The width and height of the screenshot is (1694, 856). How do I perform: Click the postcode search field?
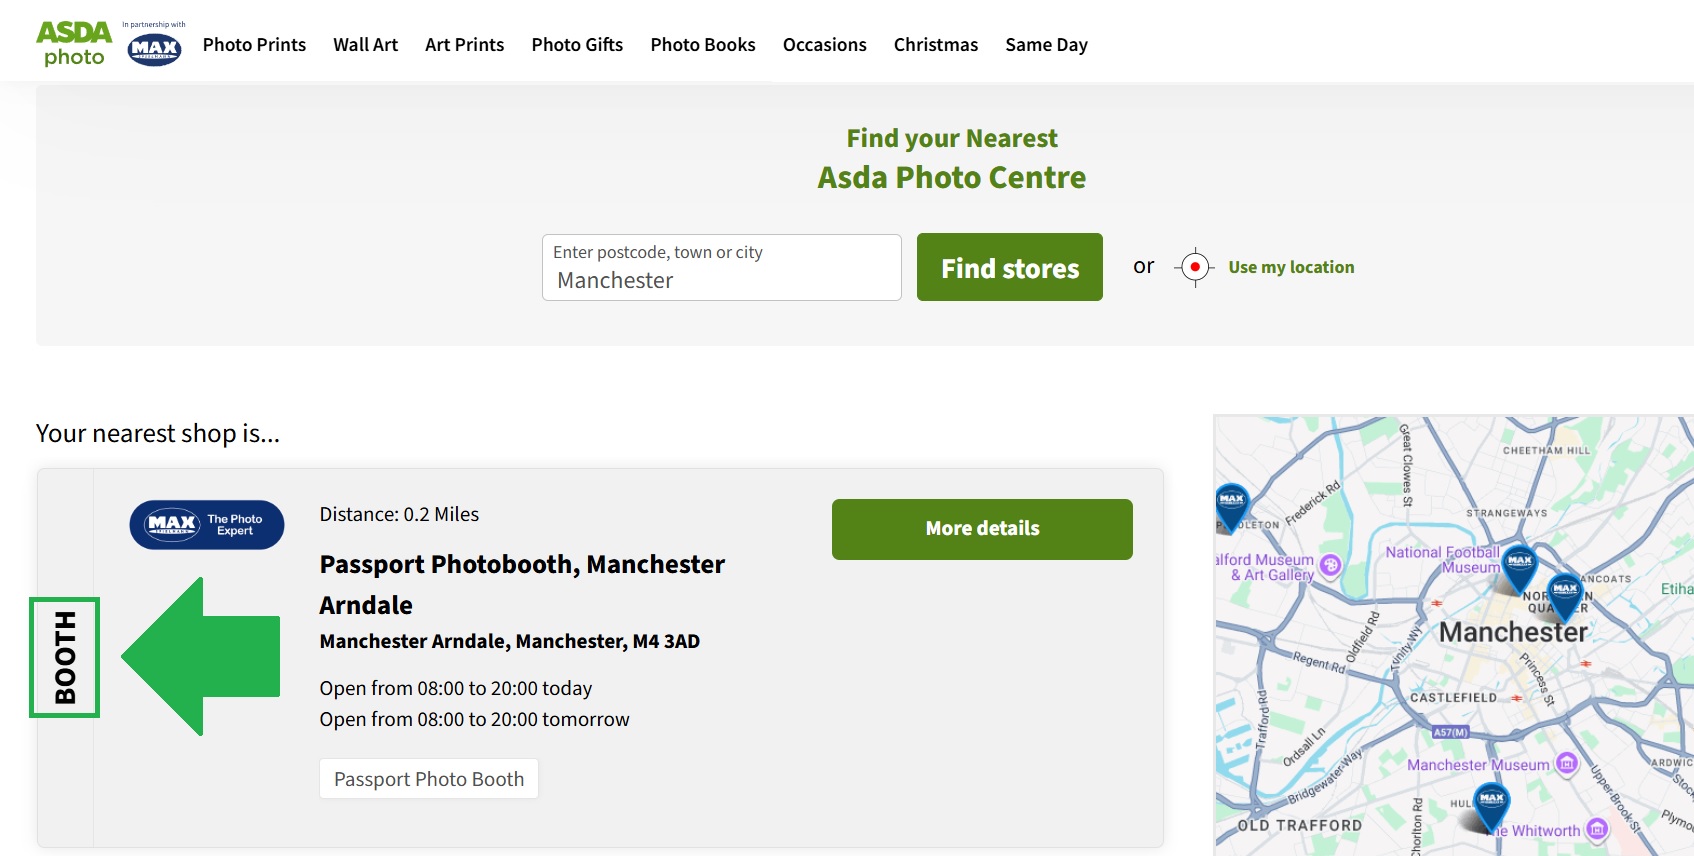click(721, 267)
